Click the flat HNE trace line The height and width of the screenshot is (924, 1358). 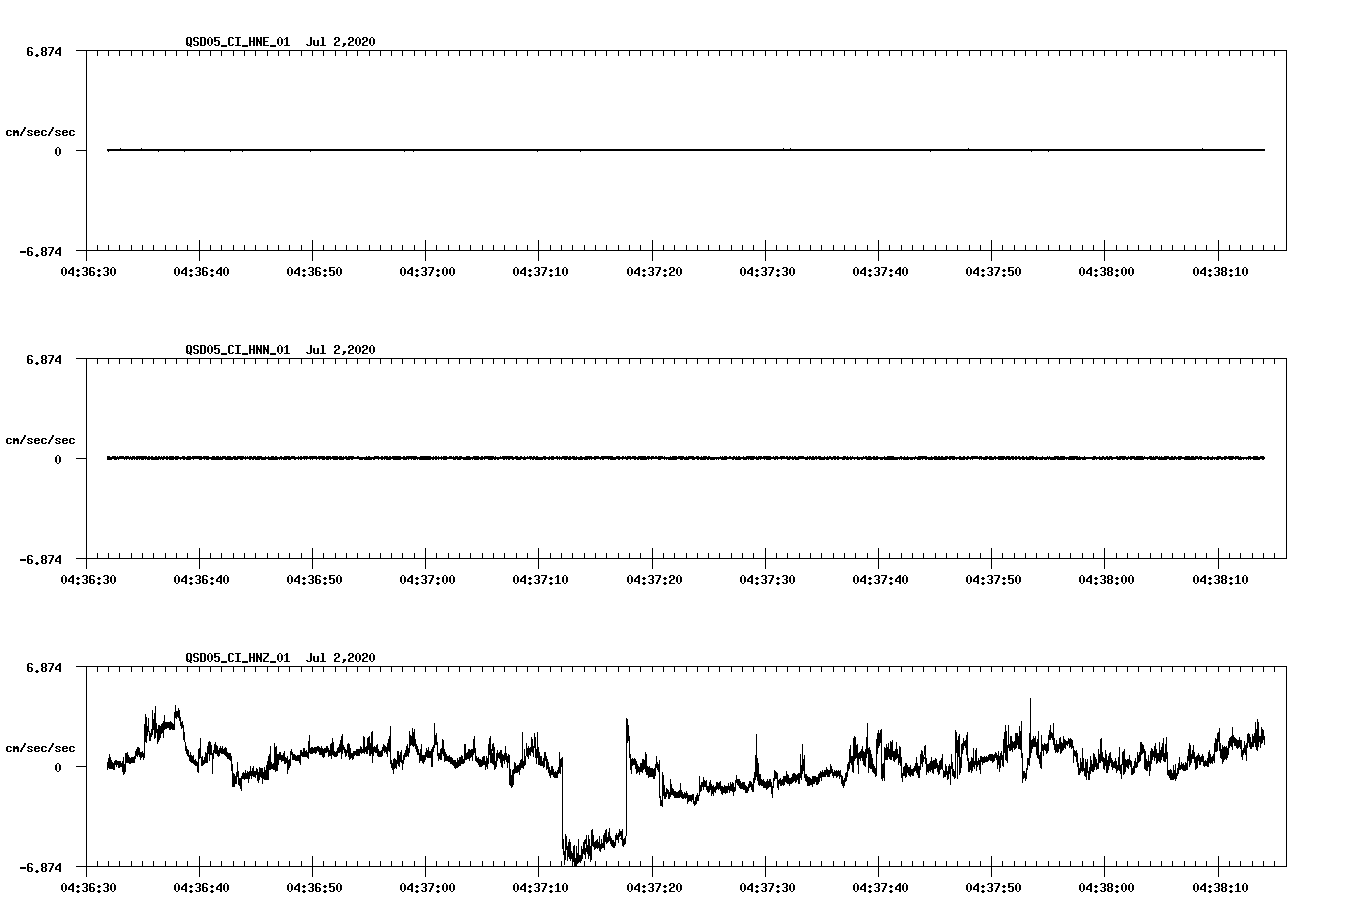click(x=686, y=150)
